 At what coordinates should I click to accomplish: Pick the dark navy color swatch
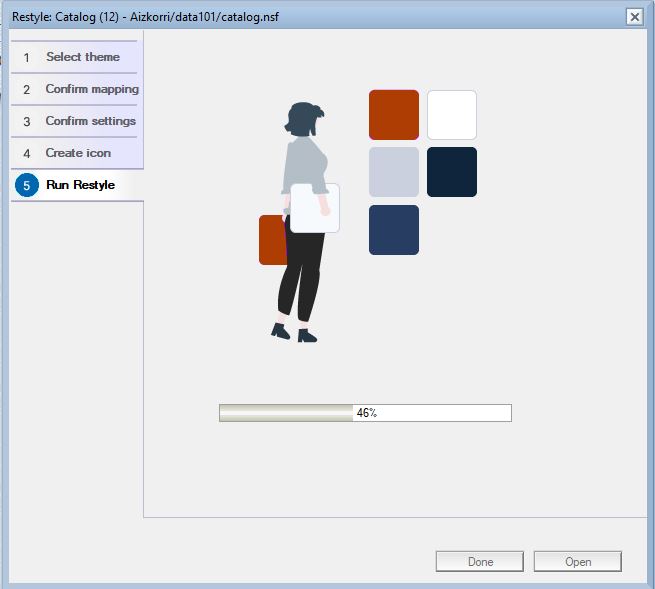pos(452,172)
